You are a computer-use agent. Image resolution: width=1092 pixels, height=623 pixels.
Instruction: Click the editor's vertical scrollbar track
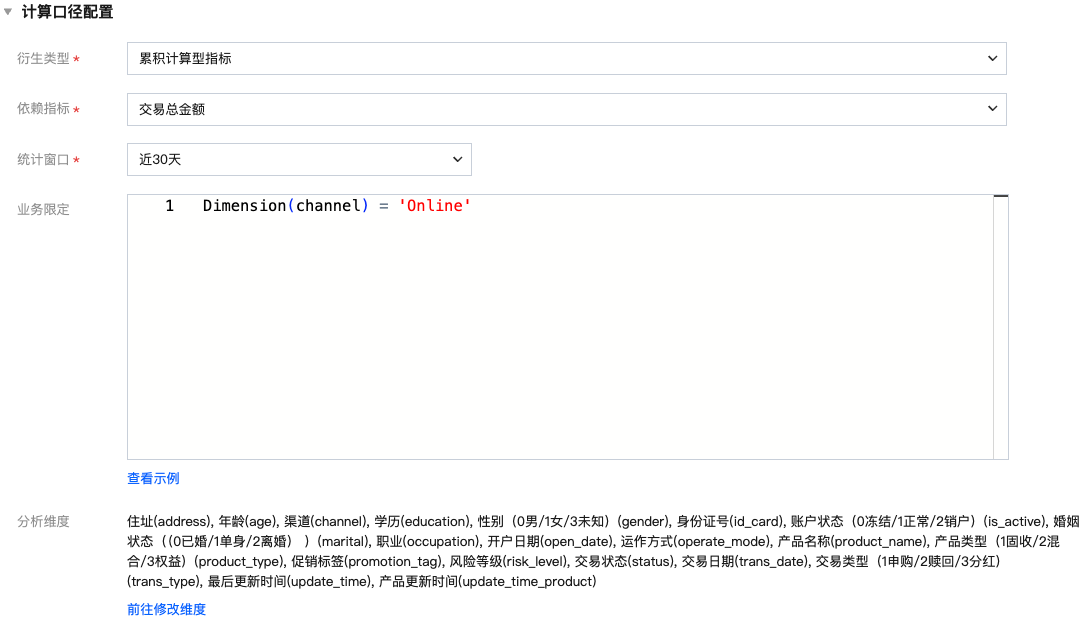tap(1001, 326)
